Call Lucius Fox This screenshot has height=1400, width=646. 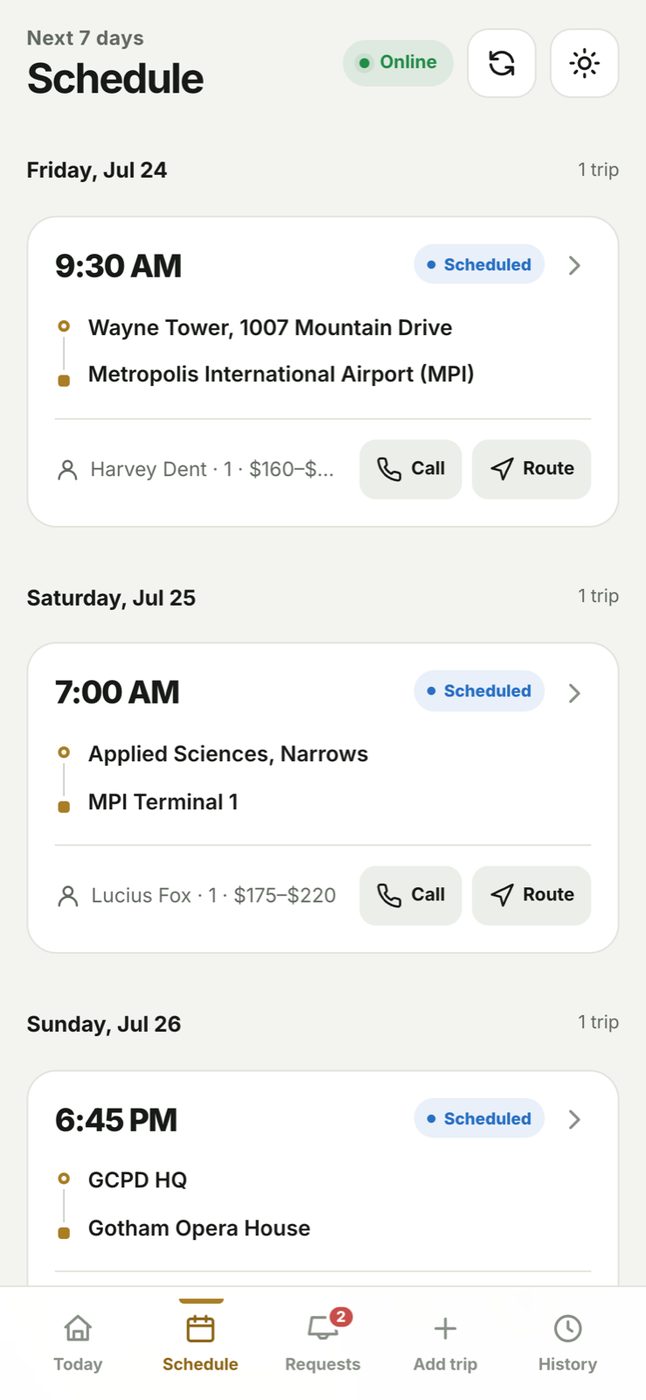pos(410,895)
